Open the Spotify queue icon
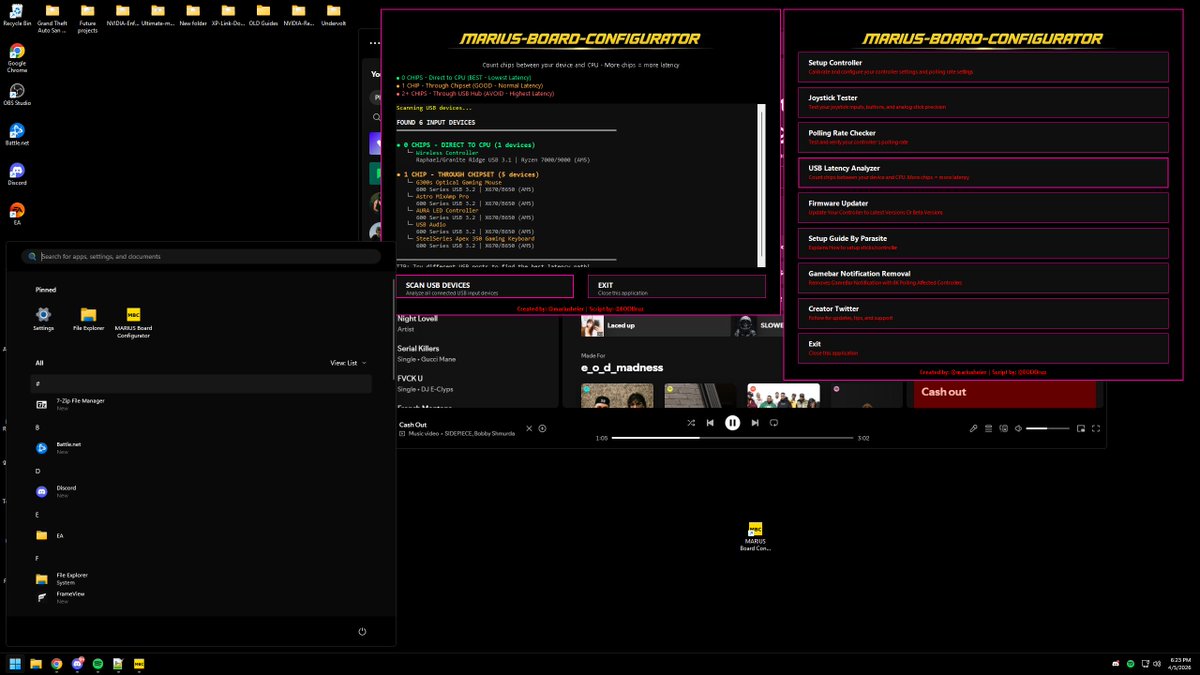Image resolution: width=1200 pixels, height=675 pixels. [x=988, y=428]
